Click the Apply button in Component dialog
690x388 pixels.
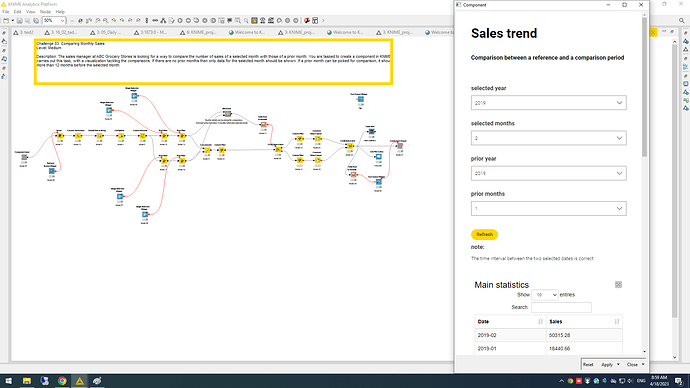pos(607,365)
